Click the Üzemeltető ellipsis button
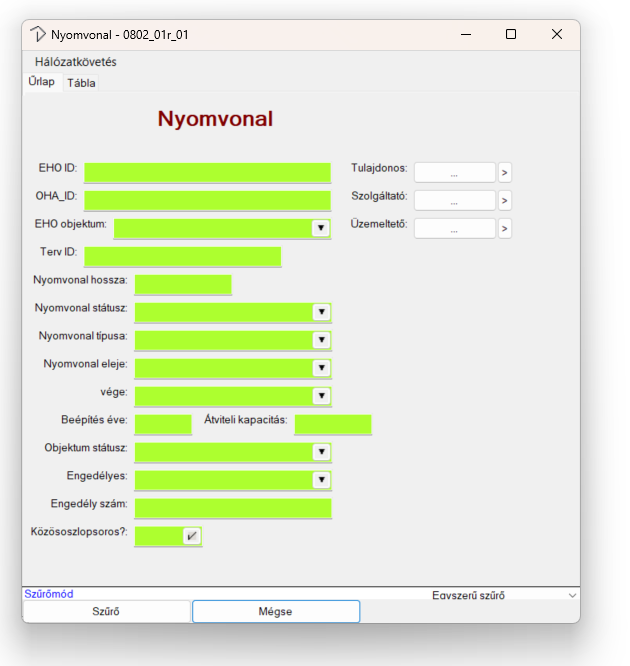 454,229
